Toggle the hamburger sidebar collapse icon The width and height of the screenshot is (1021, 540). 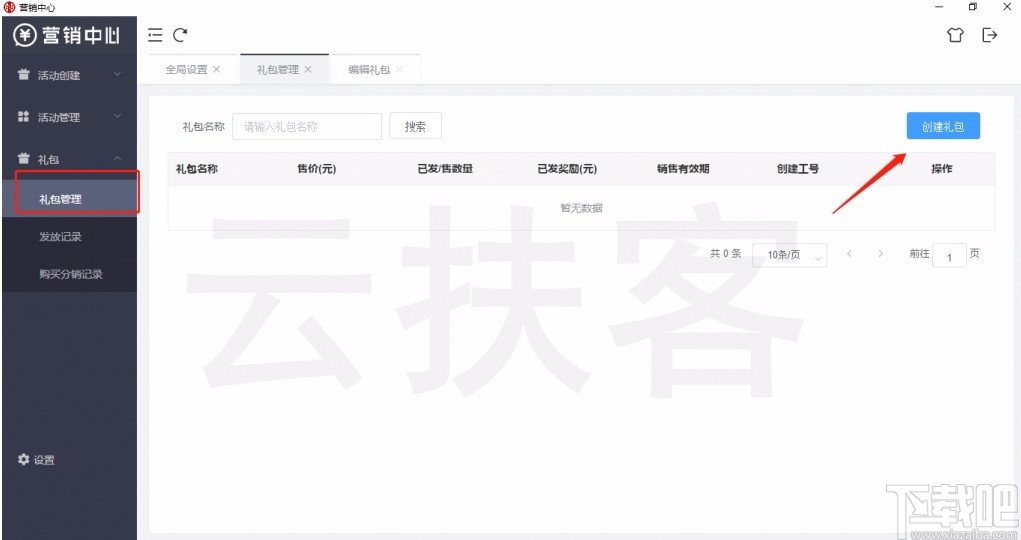(x=155, y=35)
